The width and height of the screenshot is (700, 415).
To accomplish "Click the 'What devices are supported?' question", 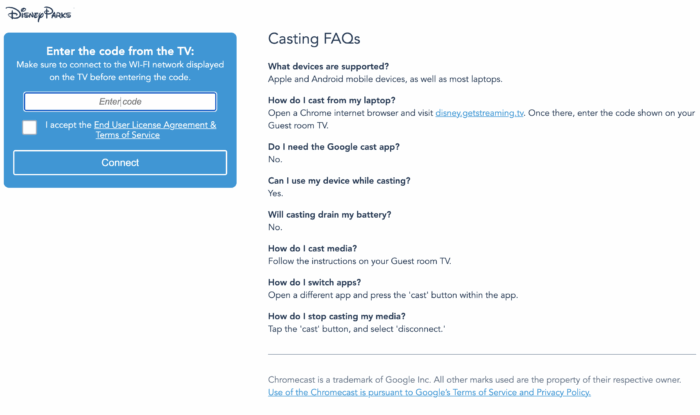I will coord(328,66).
